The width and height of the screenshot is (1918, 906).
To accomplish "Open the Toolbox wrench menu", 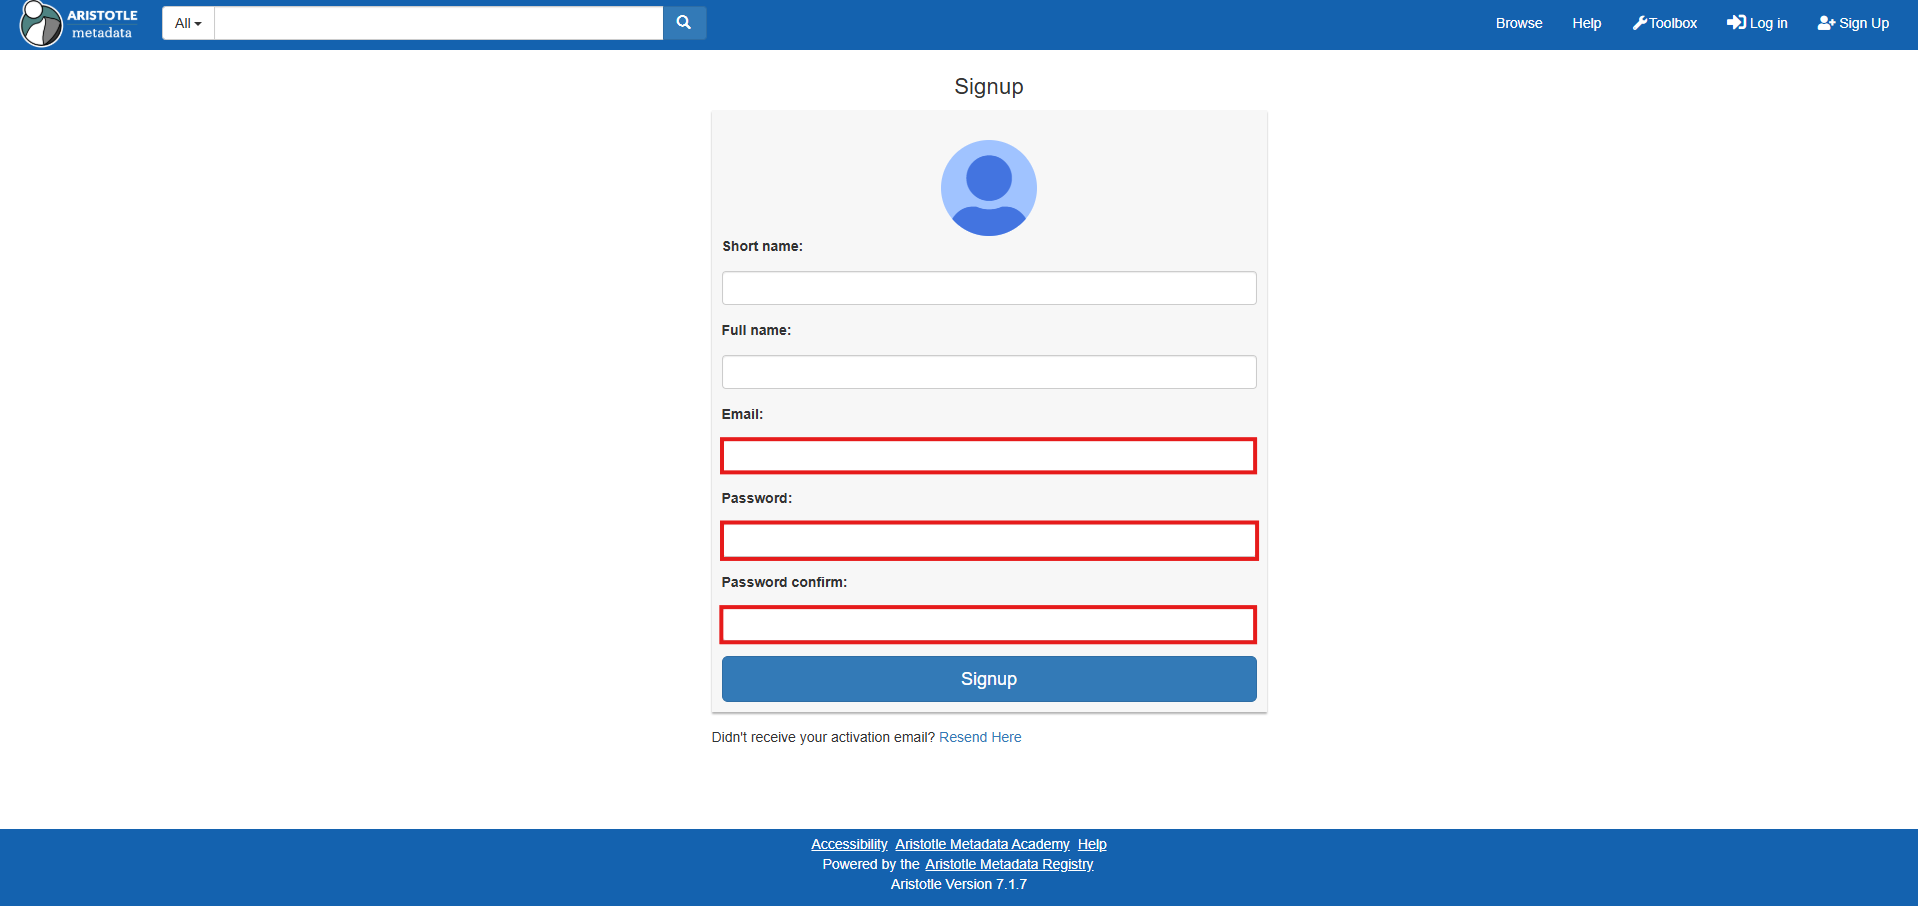I will point(1664,23).
